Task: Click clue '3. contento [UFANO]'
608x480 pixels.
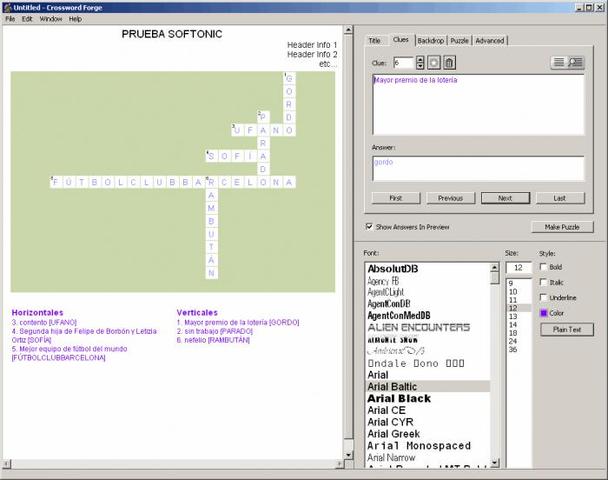Action: click(44, 322)
